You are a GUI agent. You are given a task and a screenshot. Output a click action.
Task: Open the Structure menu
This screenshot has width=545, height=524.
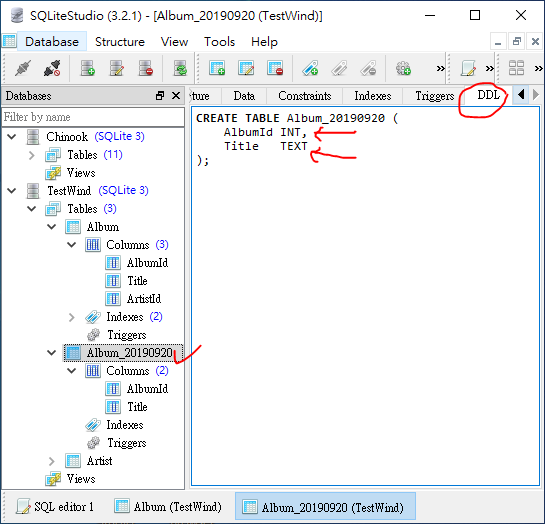point(120,42)
